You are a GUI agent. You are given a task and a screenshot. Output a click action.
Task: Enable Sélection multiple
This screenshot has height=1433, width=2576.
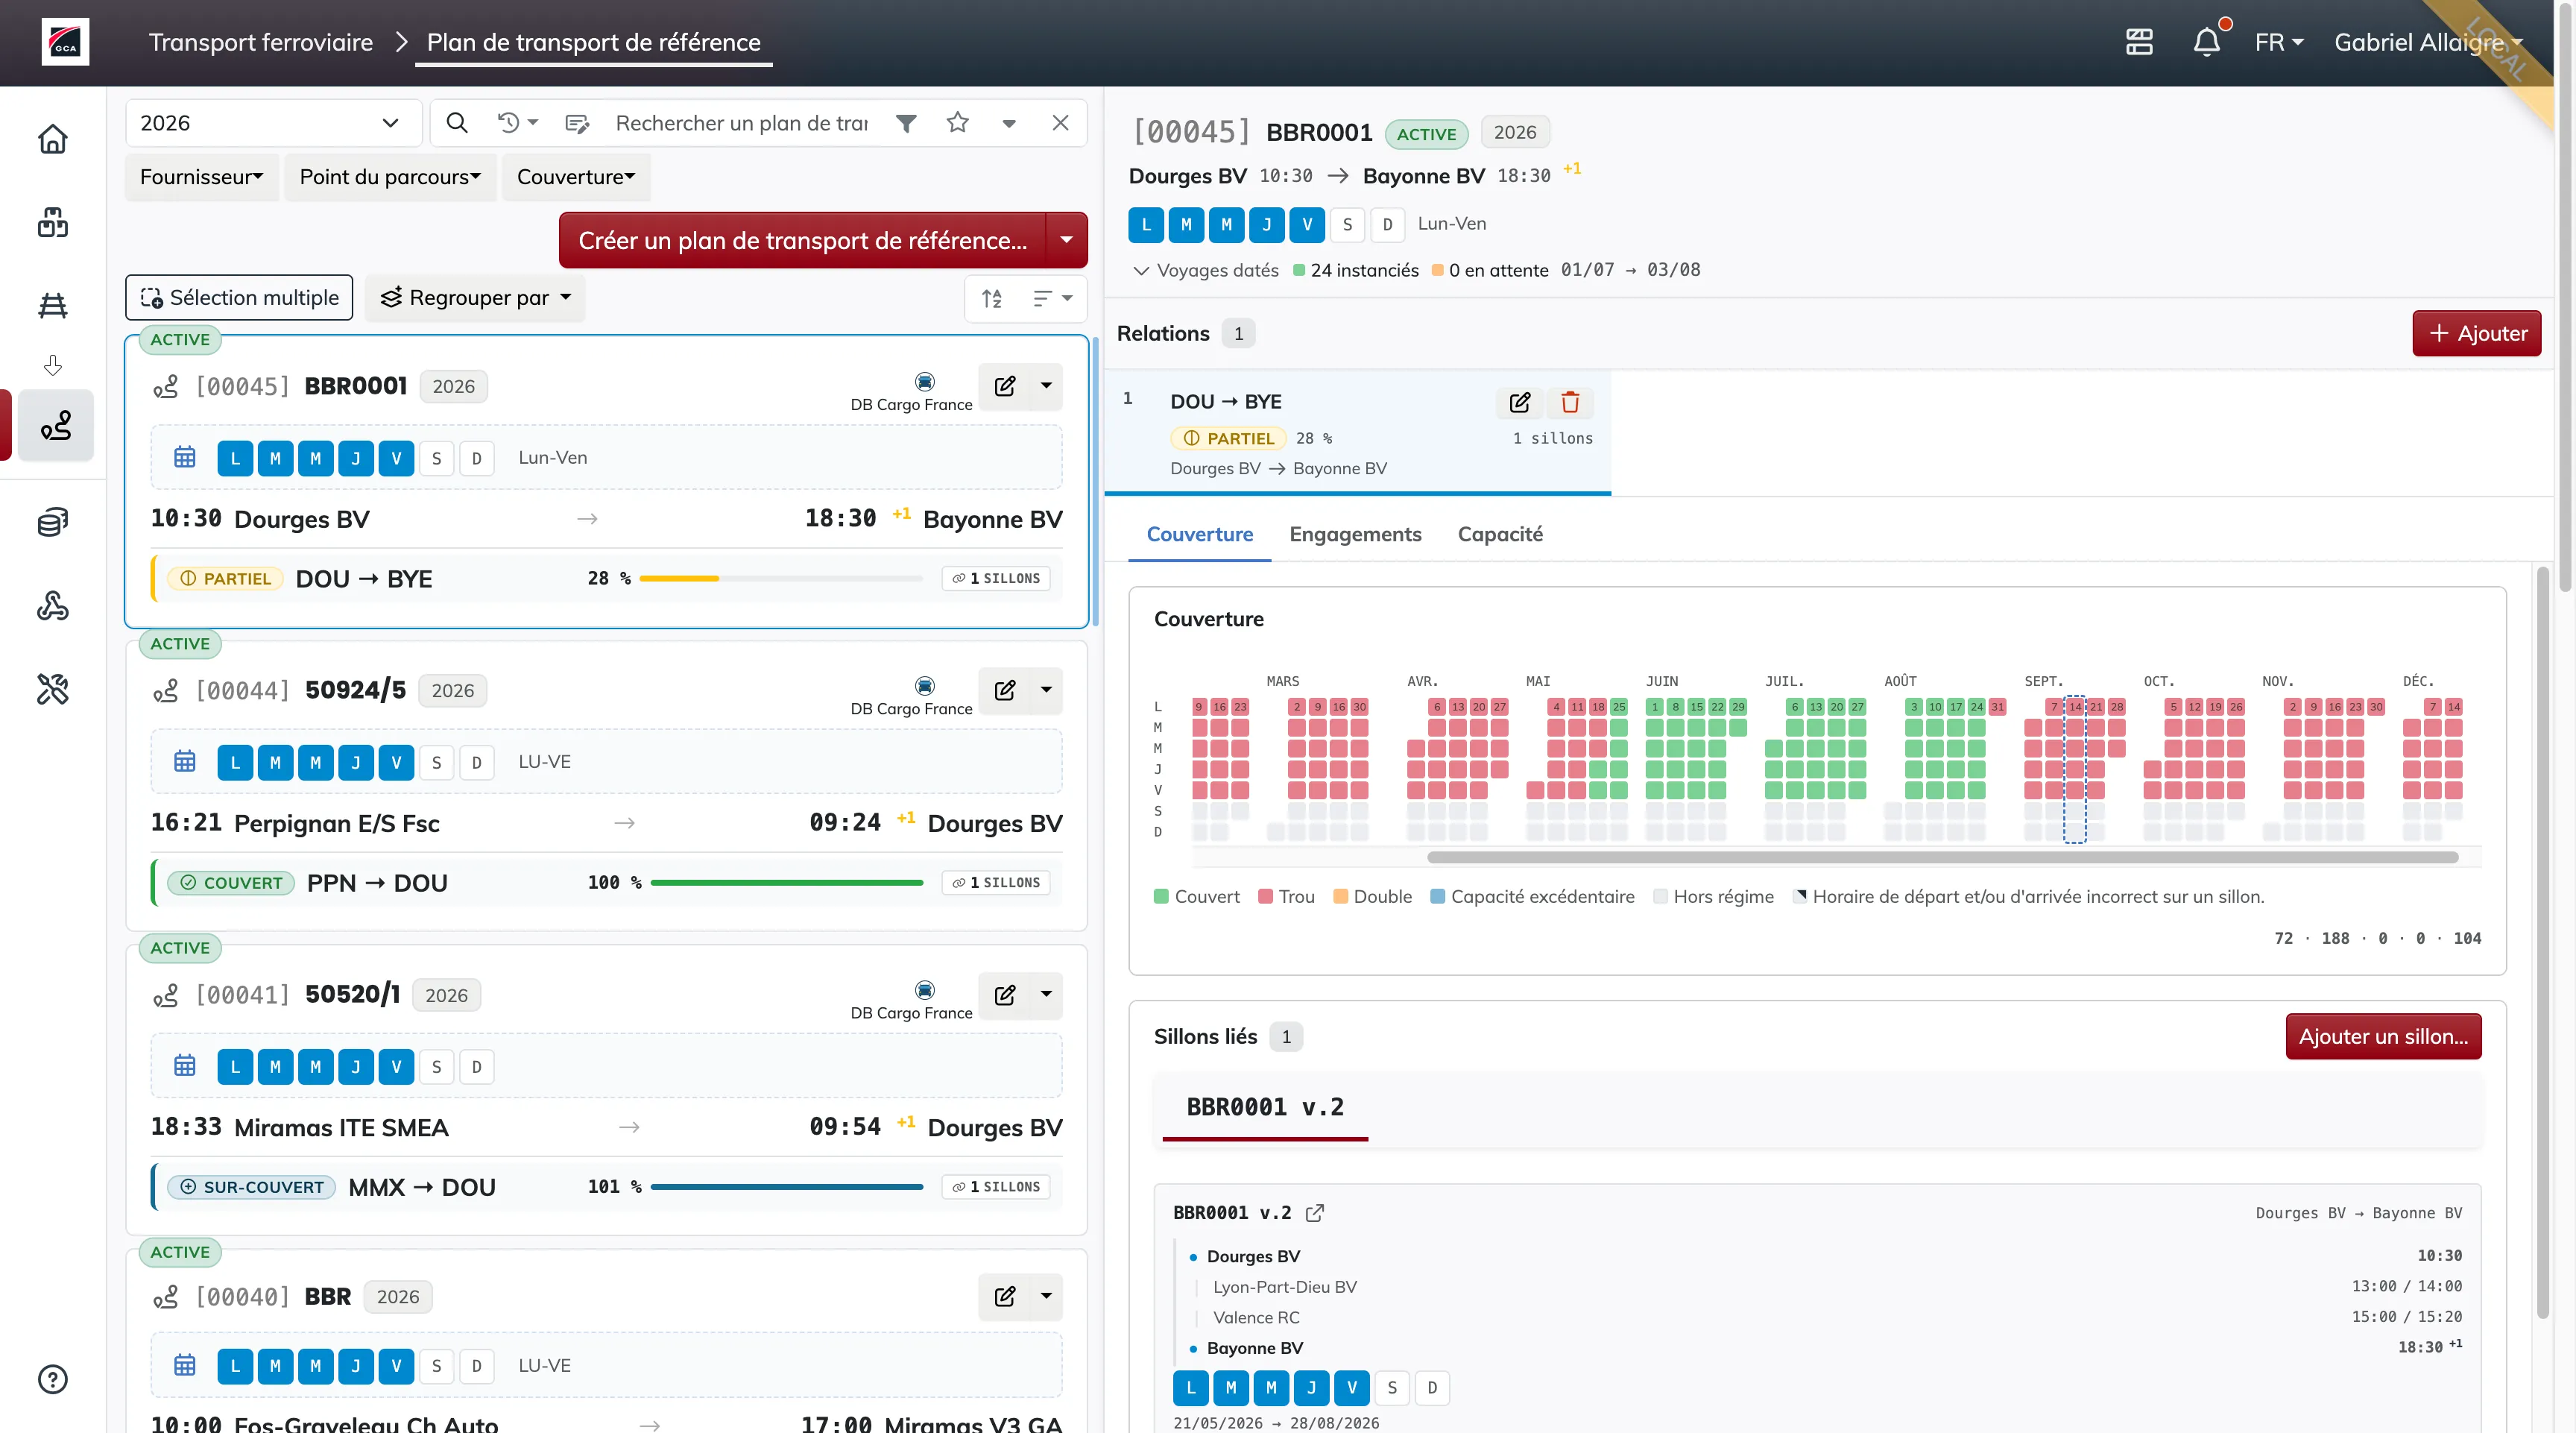(x=239, y=298)
